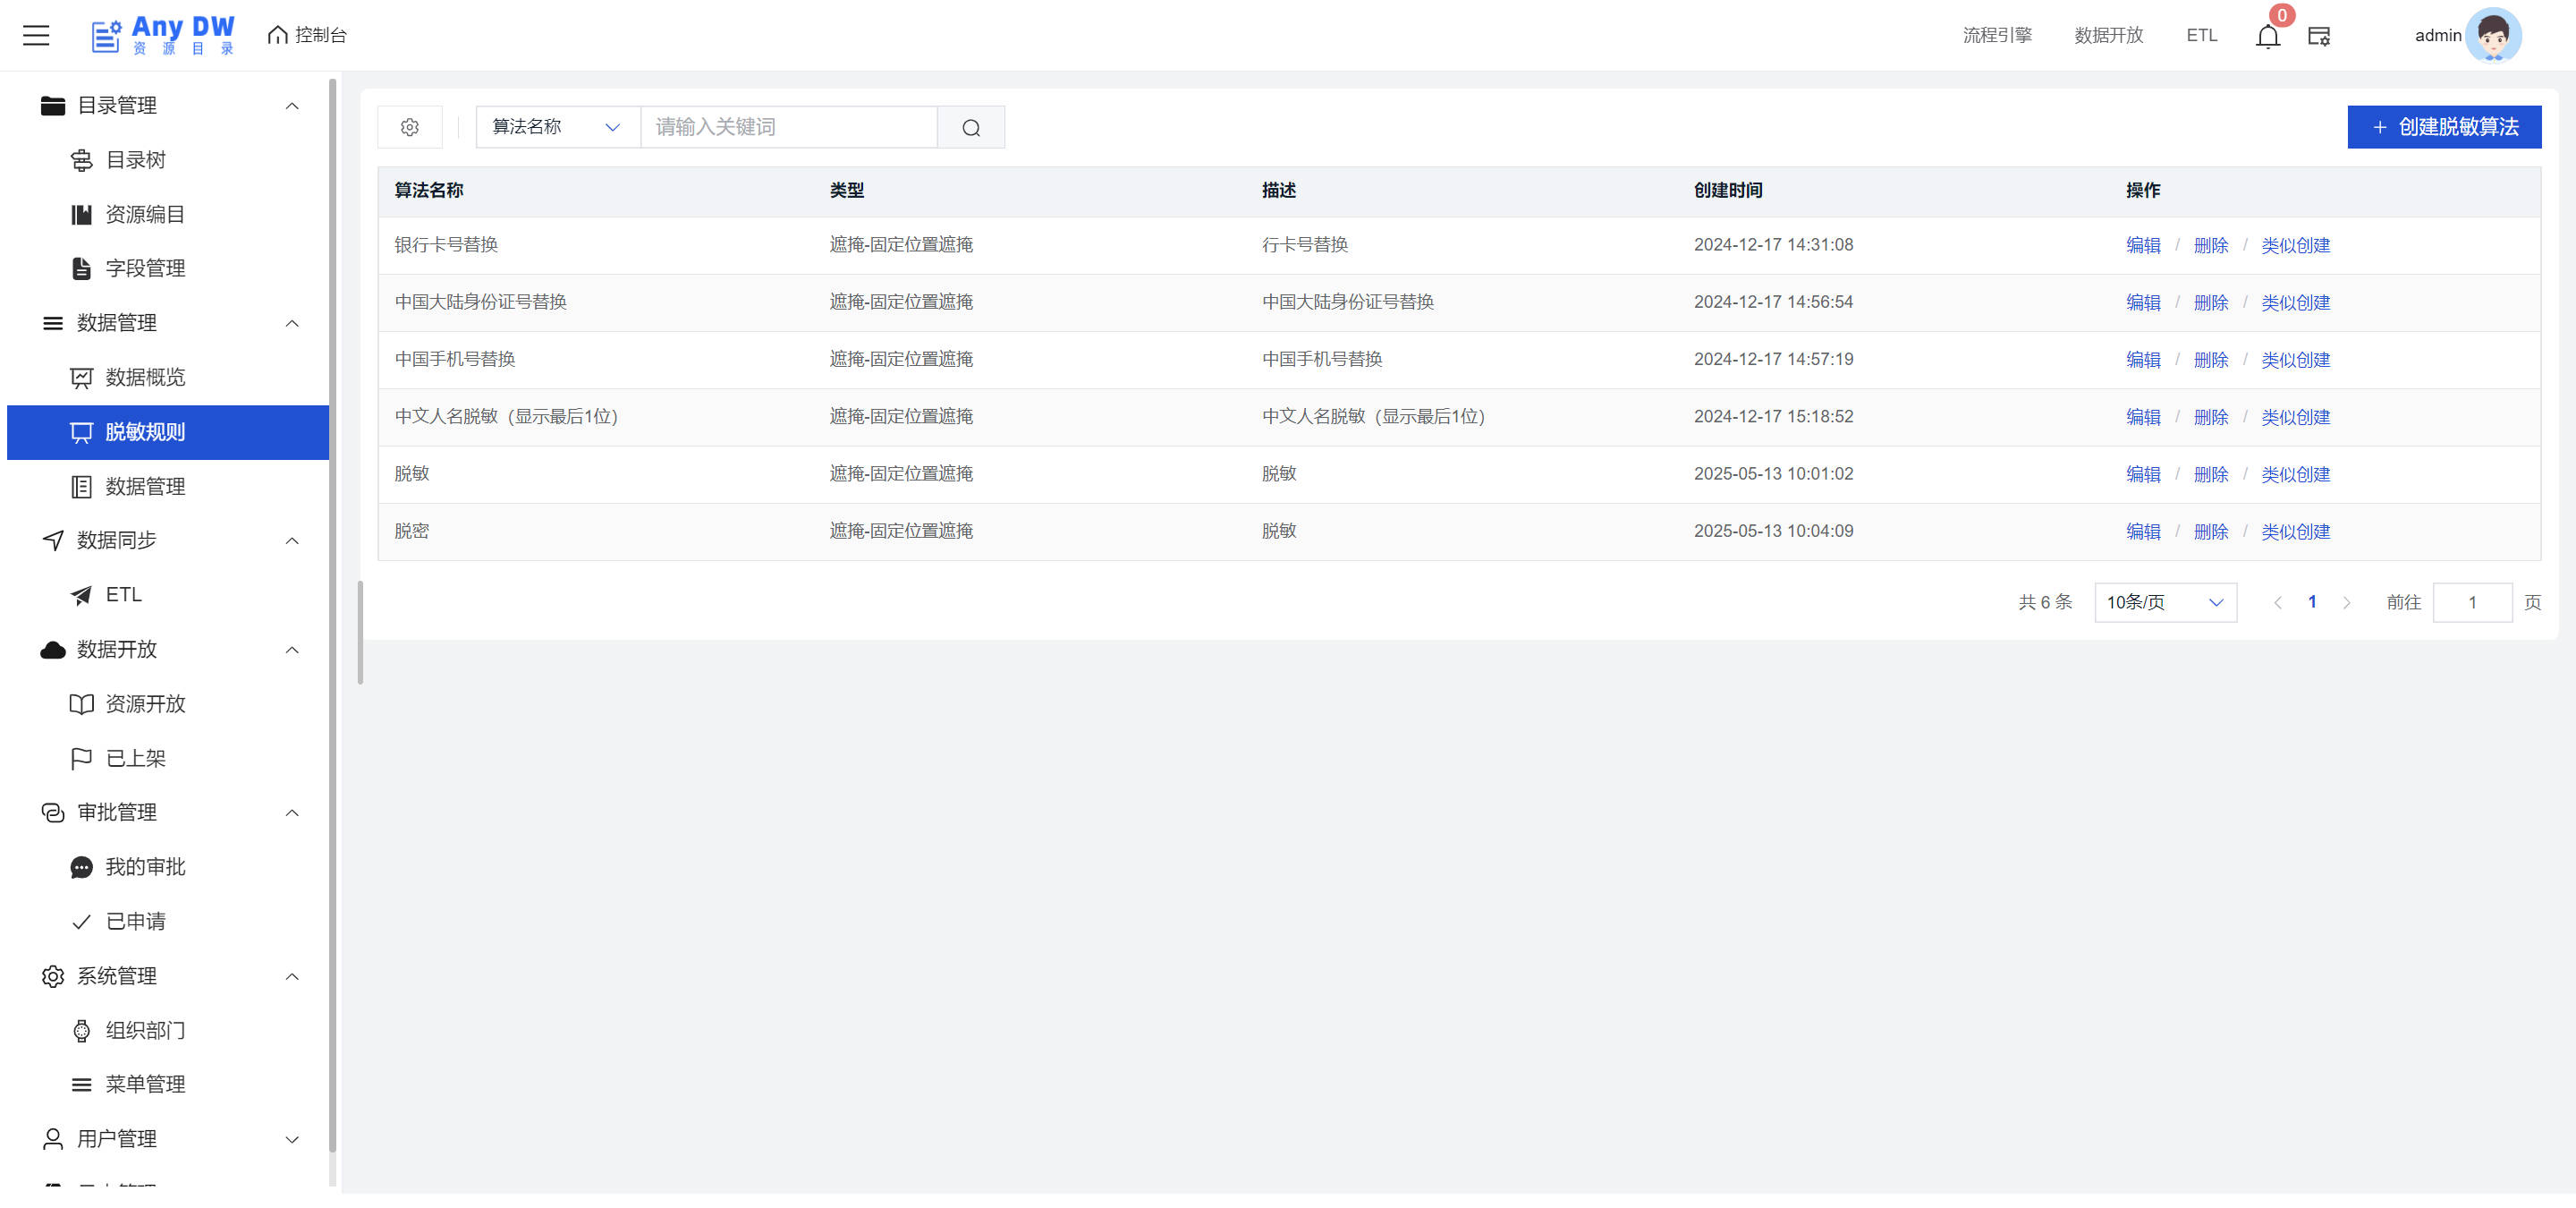Click 删除 for the 脱密 row
Viewport: 2576px width, 1208px height.
tap(2210, 531)
